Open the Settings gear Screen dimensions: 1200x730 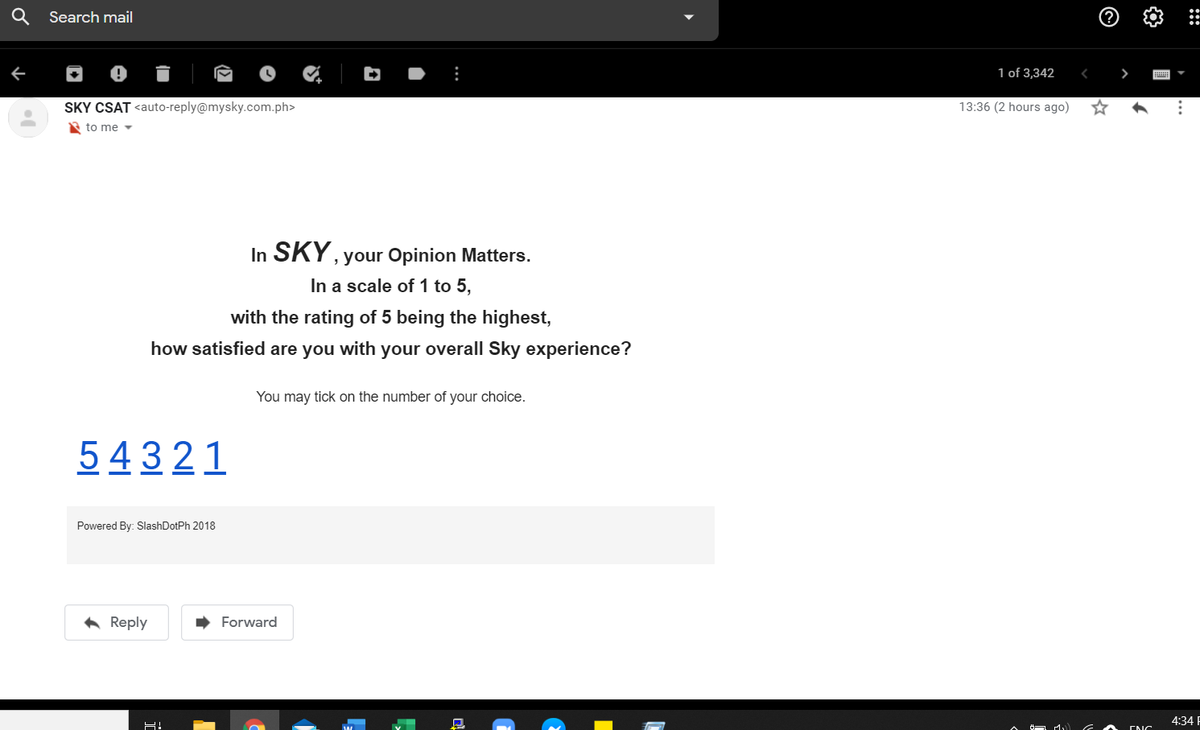coord(1154,17)
